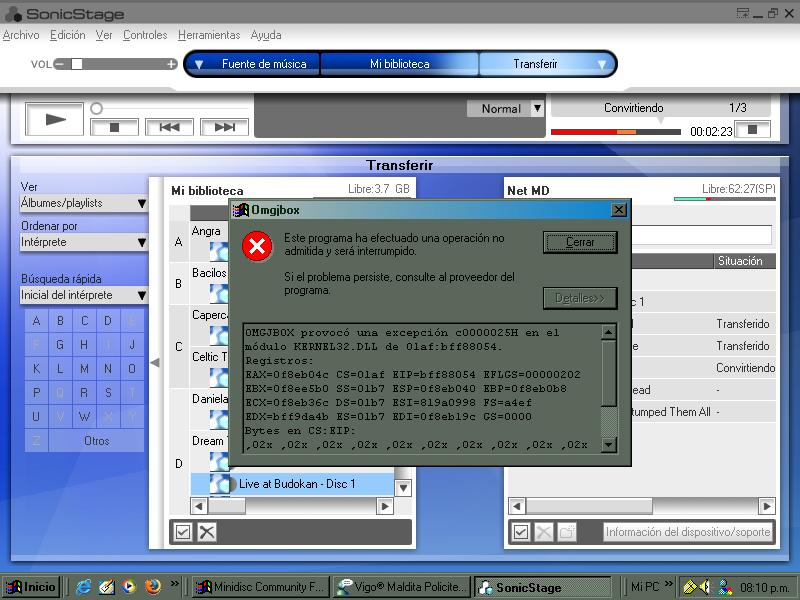Filter by letter C in quick search

[84, 321]
